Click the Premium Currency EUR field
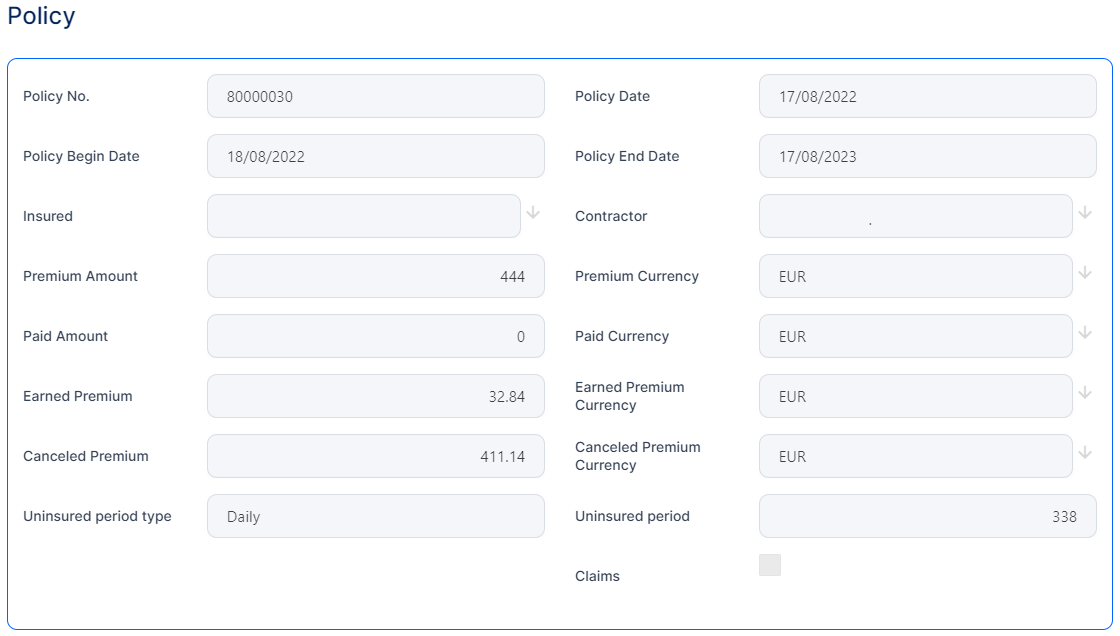 coord(915,276)
